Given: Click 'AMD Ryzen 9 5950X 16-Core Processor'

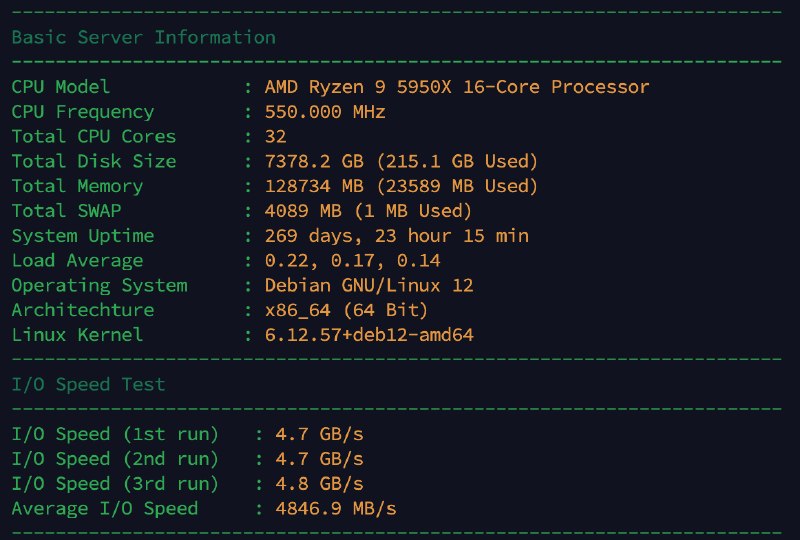Looking at the screenshot, I should 457,87.
